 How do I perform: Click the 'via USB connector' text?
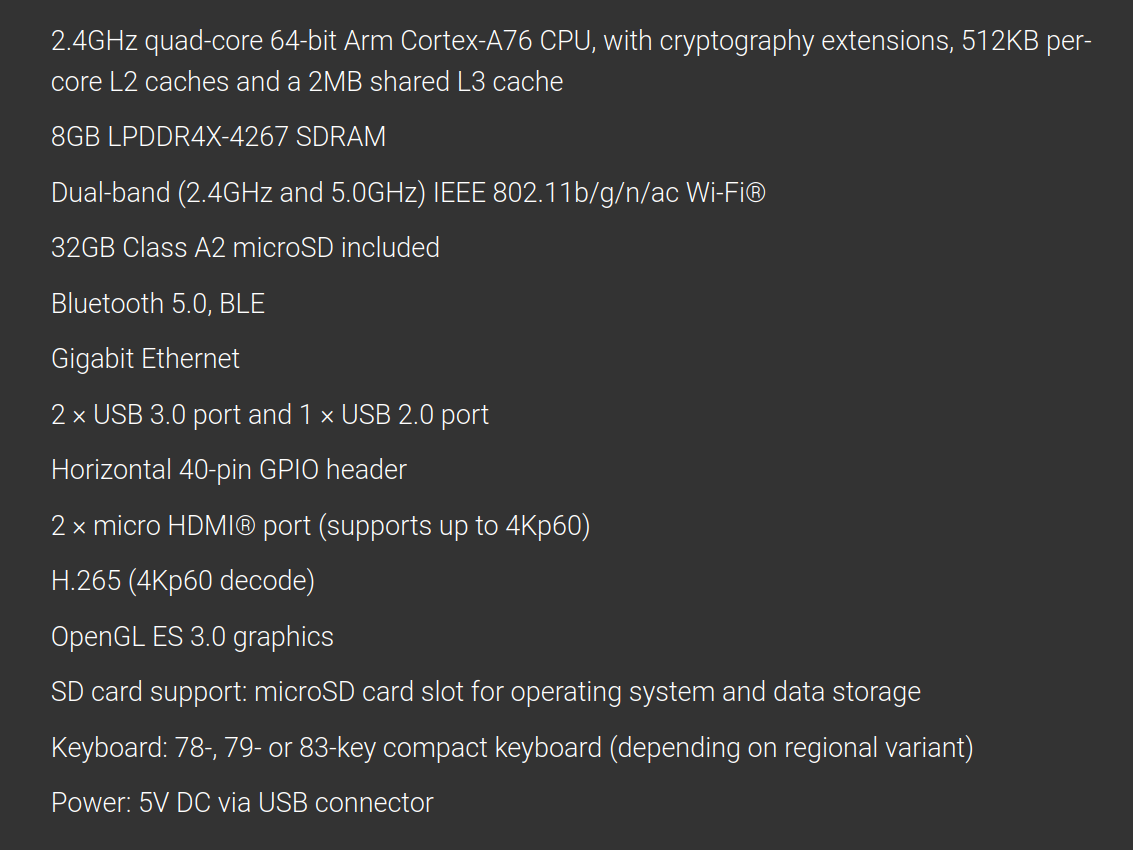[326, 803]
